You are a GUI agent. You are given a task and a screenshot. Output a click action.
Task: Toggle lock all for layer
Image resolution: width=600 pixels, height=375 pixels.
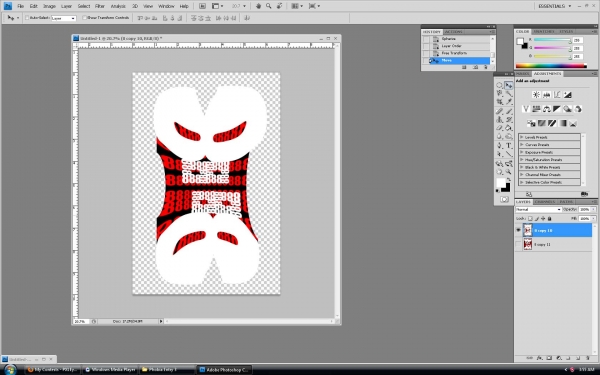point(549,218)
